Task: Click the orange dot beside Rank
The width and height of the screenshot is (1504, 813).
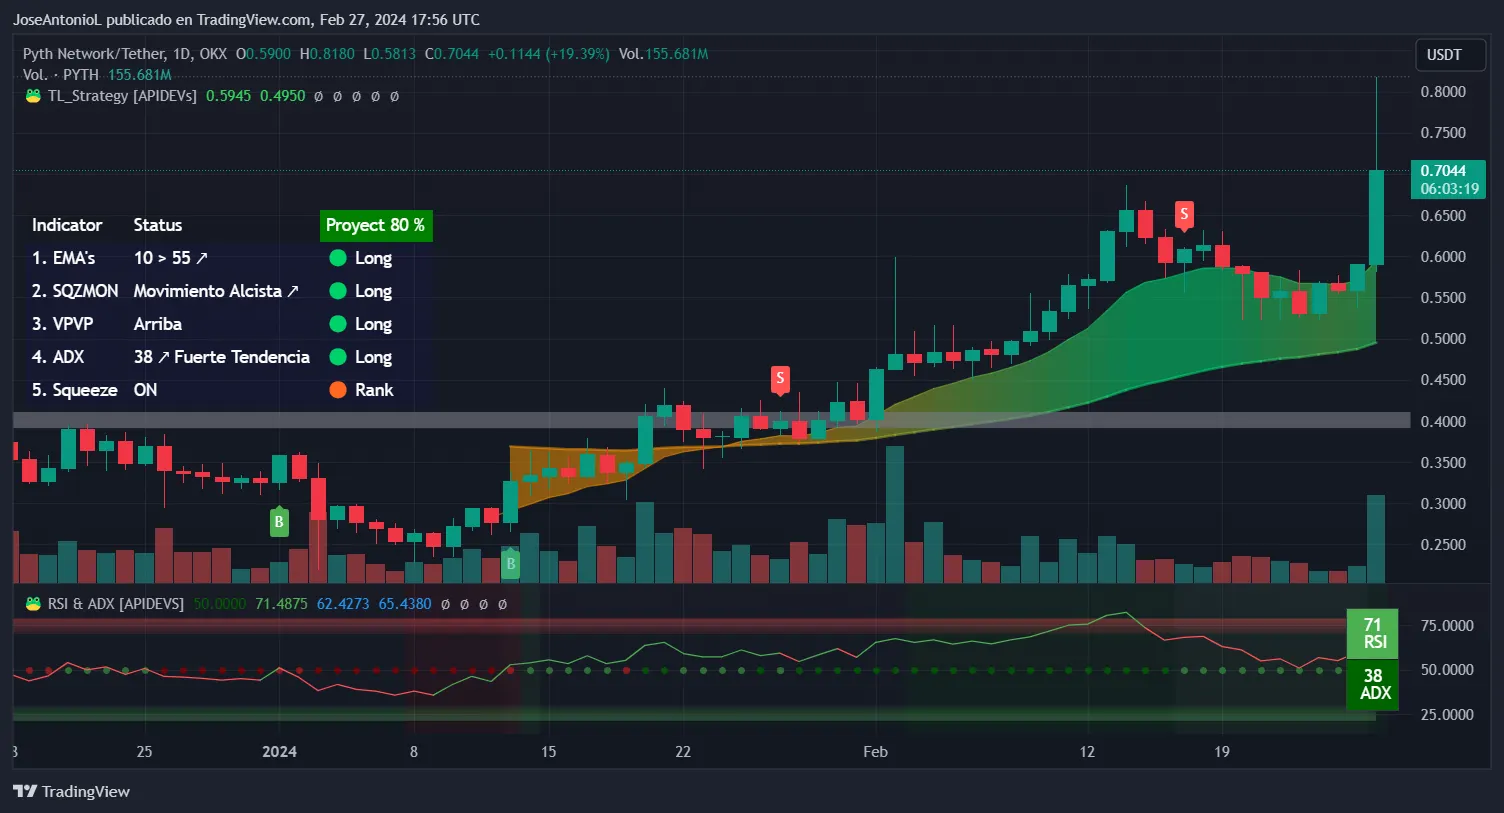Action: 338,390
